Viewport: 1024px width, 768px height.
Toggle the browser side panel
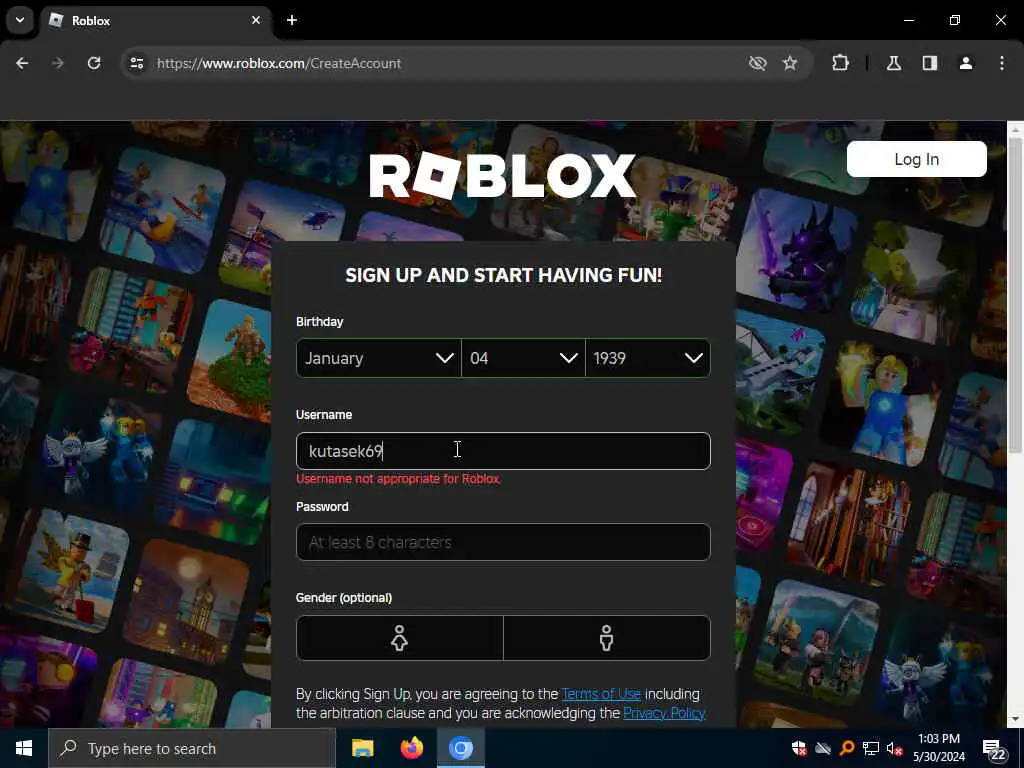930,63
